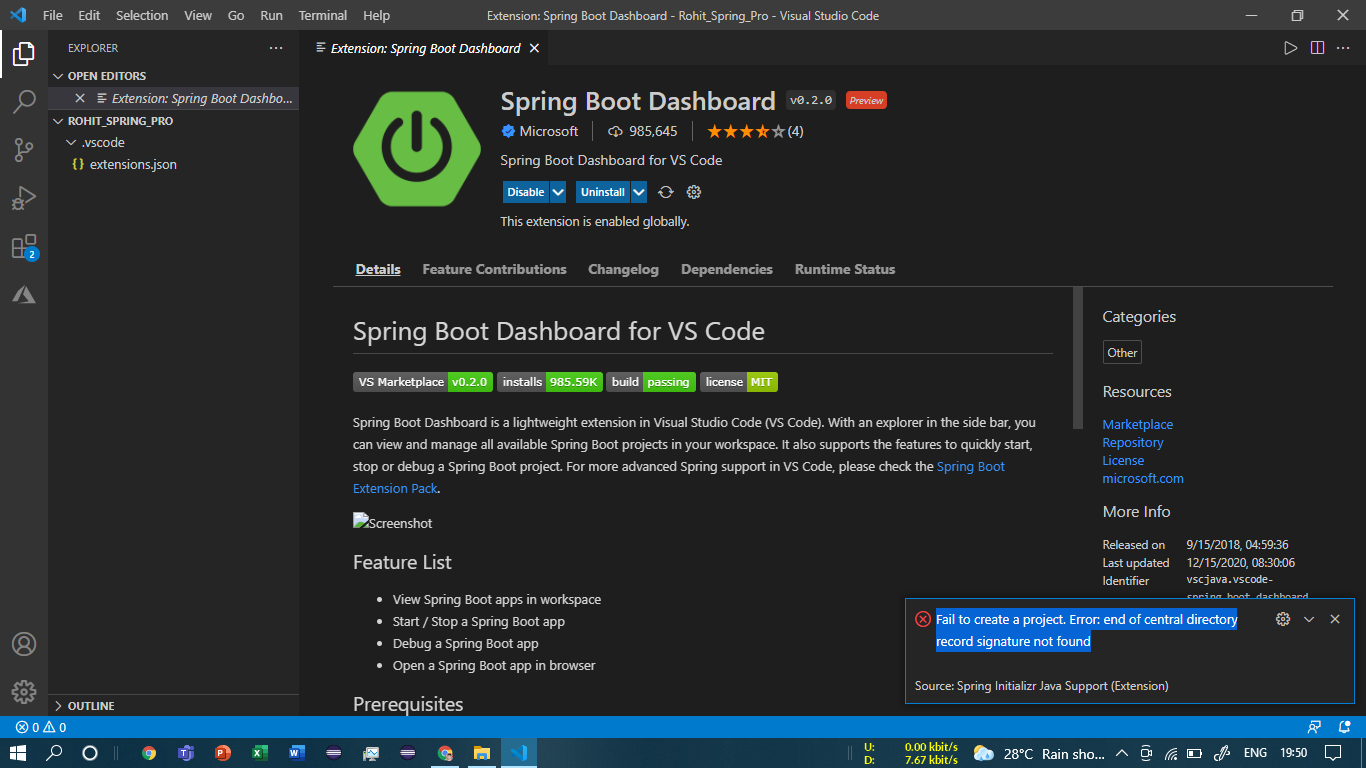Open Run and Debug view
Viewport: 1366px width, 768px height.
[24, 198]
